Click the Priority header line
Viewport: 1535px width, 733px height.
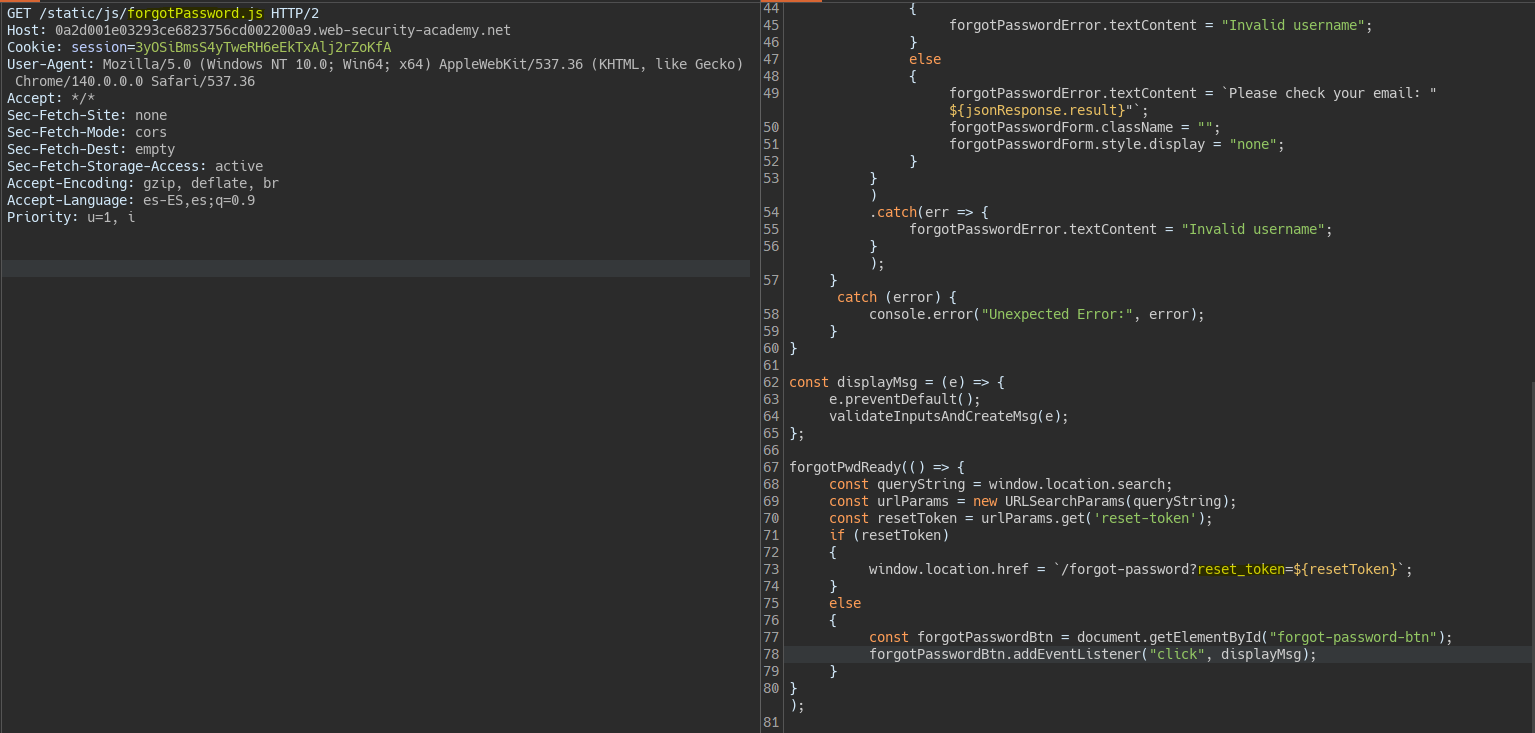click(70, 217)
